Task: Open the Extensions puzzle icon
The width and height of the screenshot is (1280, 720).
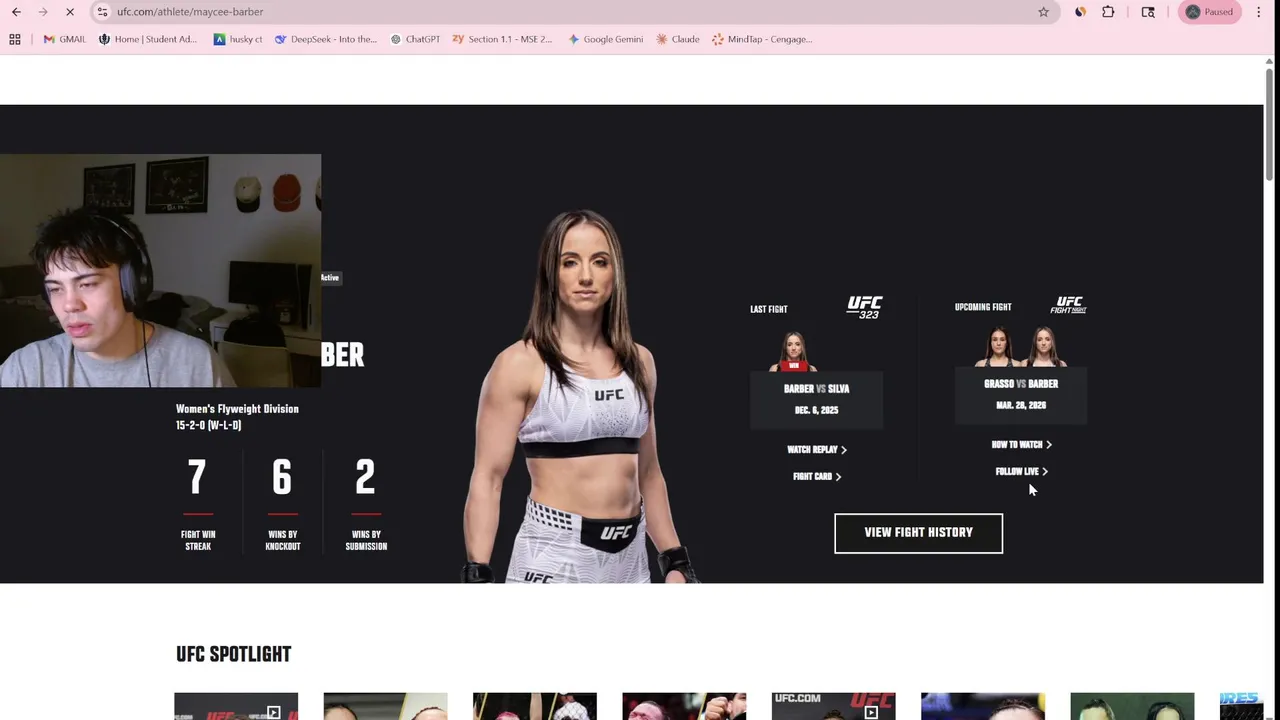Action: point(1108,12)
